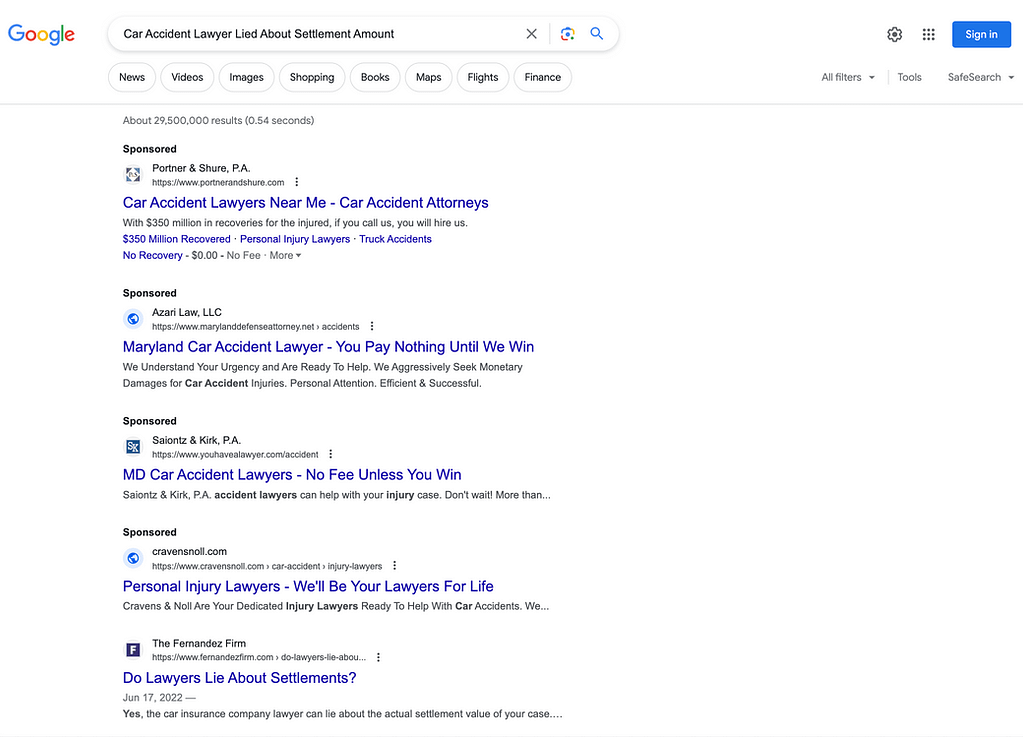Screen dimensions: 1023x737
Task: Open the Do Lawyers Lie About Settlements link
Action: [239, 677]
